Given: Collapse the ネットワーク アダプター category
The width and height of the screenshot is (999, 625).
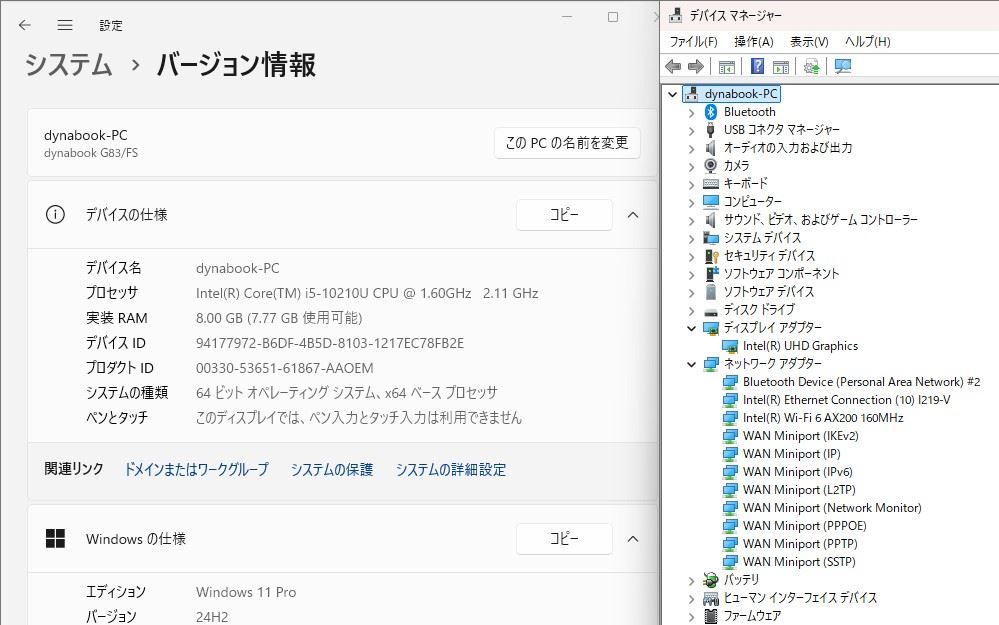Looking at the screenshot, I should click(692, 364).
